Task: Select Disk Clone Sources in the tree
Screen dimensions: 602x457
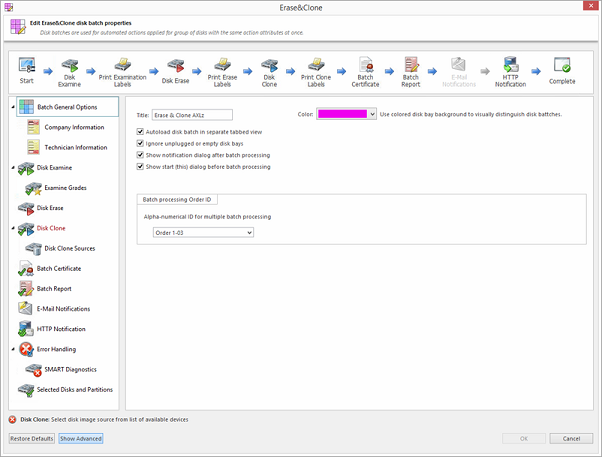Action: coord(69,248)
